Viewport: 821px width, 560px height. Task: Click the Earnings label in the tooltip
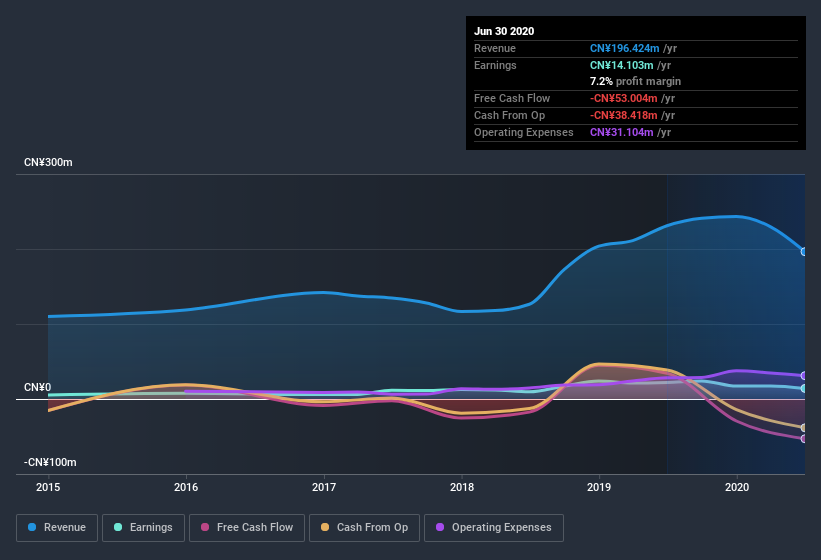(495, 65)
